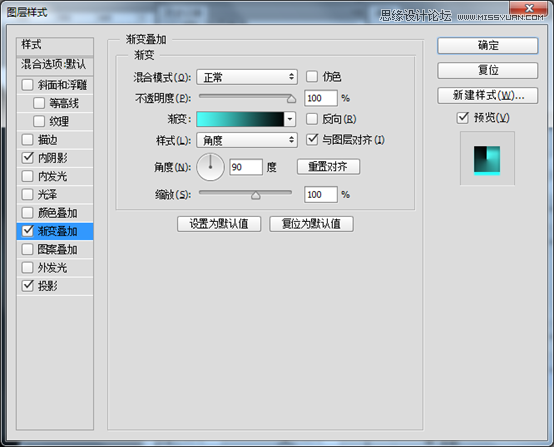Open the 内发光 inner glow settings
The image size is (554, 447).
click(x=53, y=176)
